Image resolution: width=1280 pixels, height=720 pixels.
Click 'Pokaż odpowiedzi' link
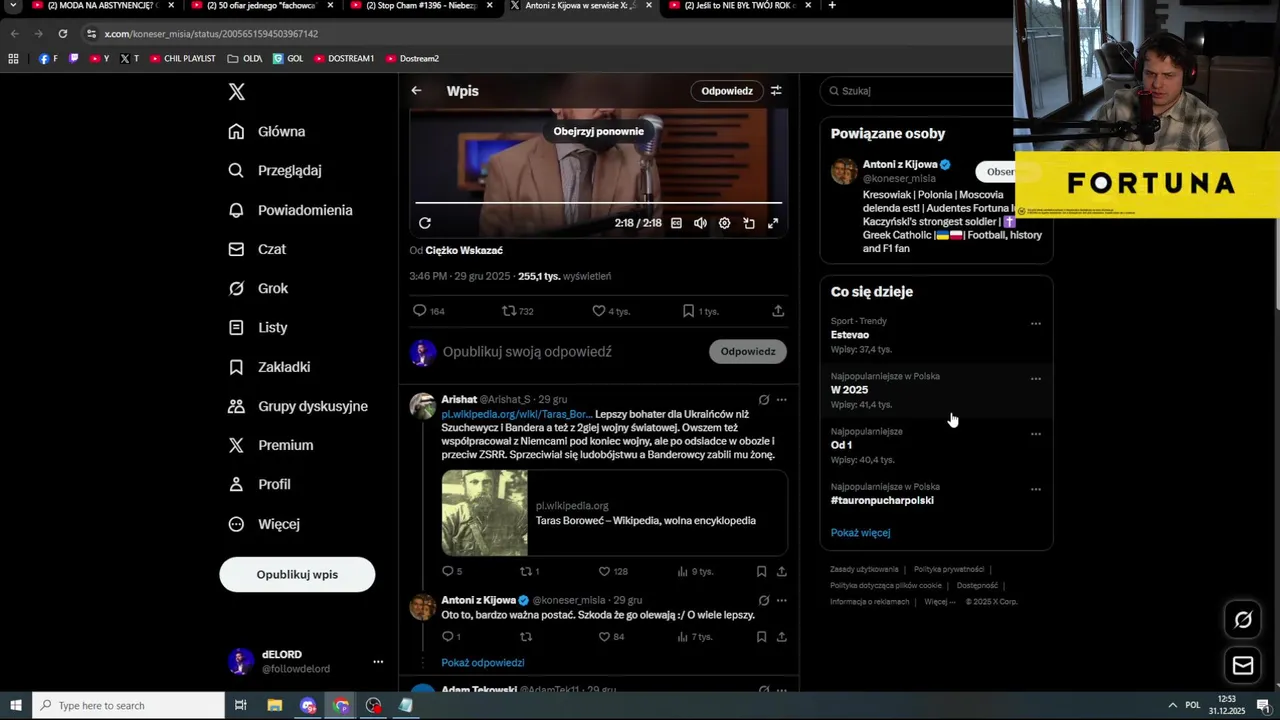point(483,663)
